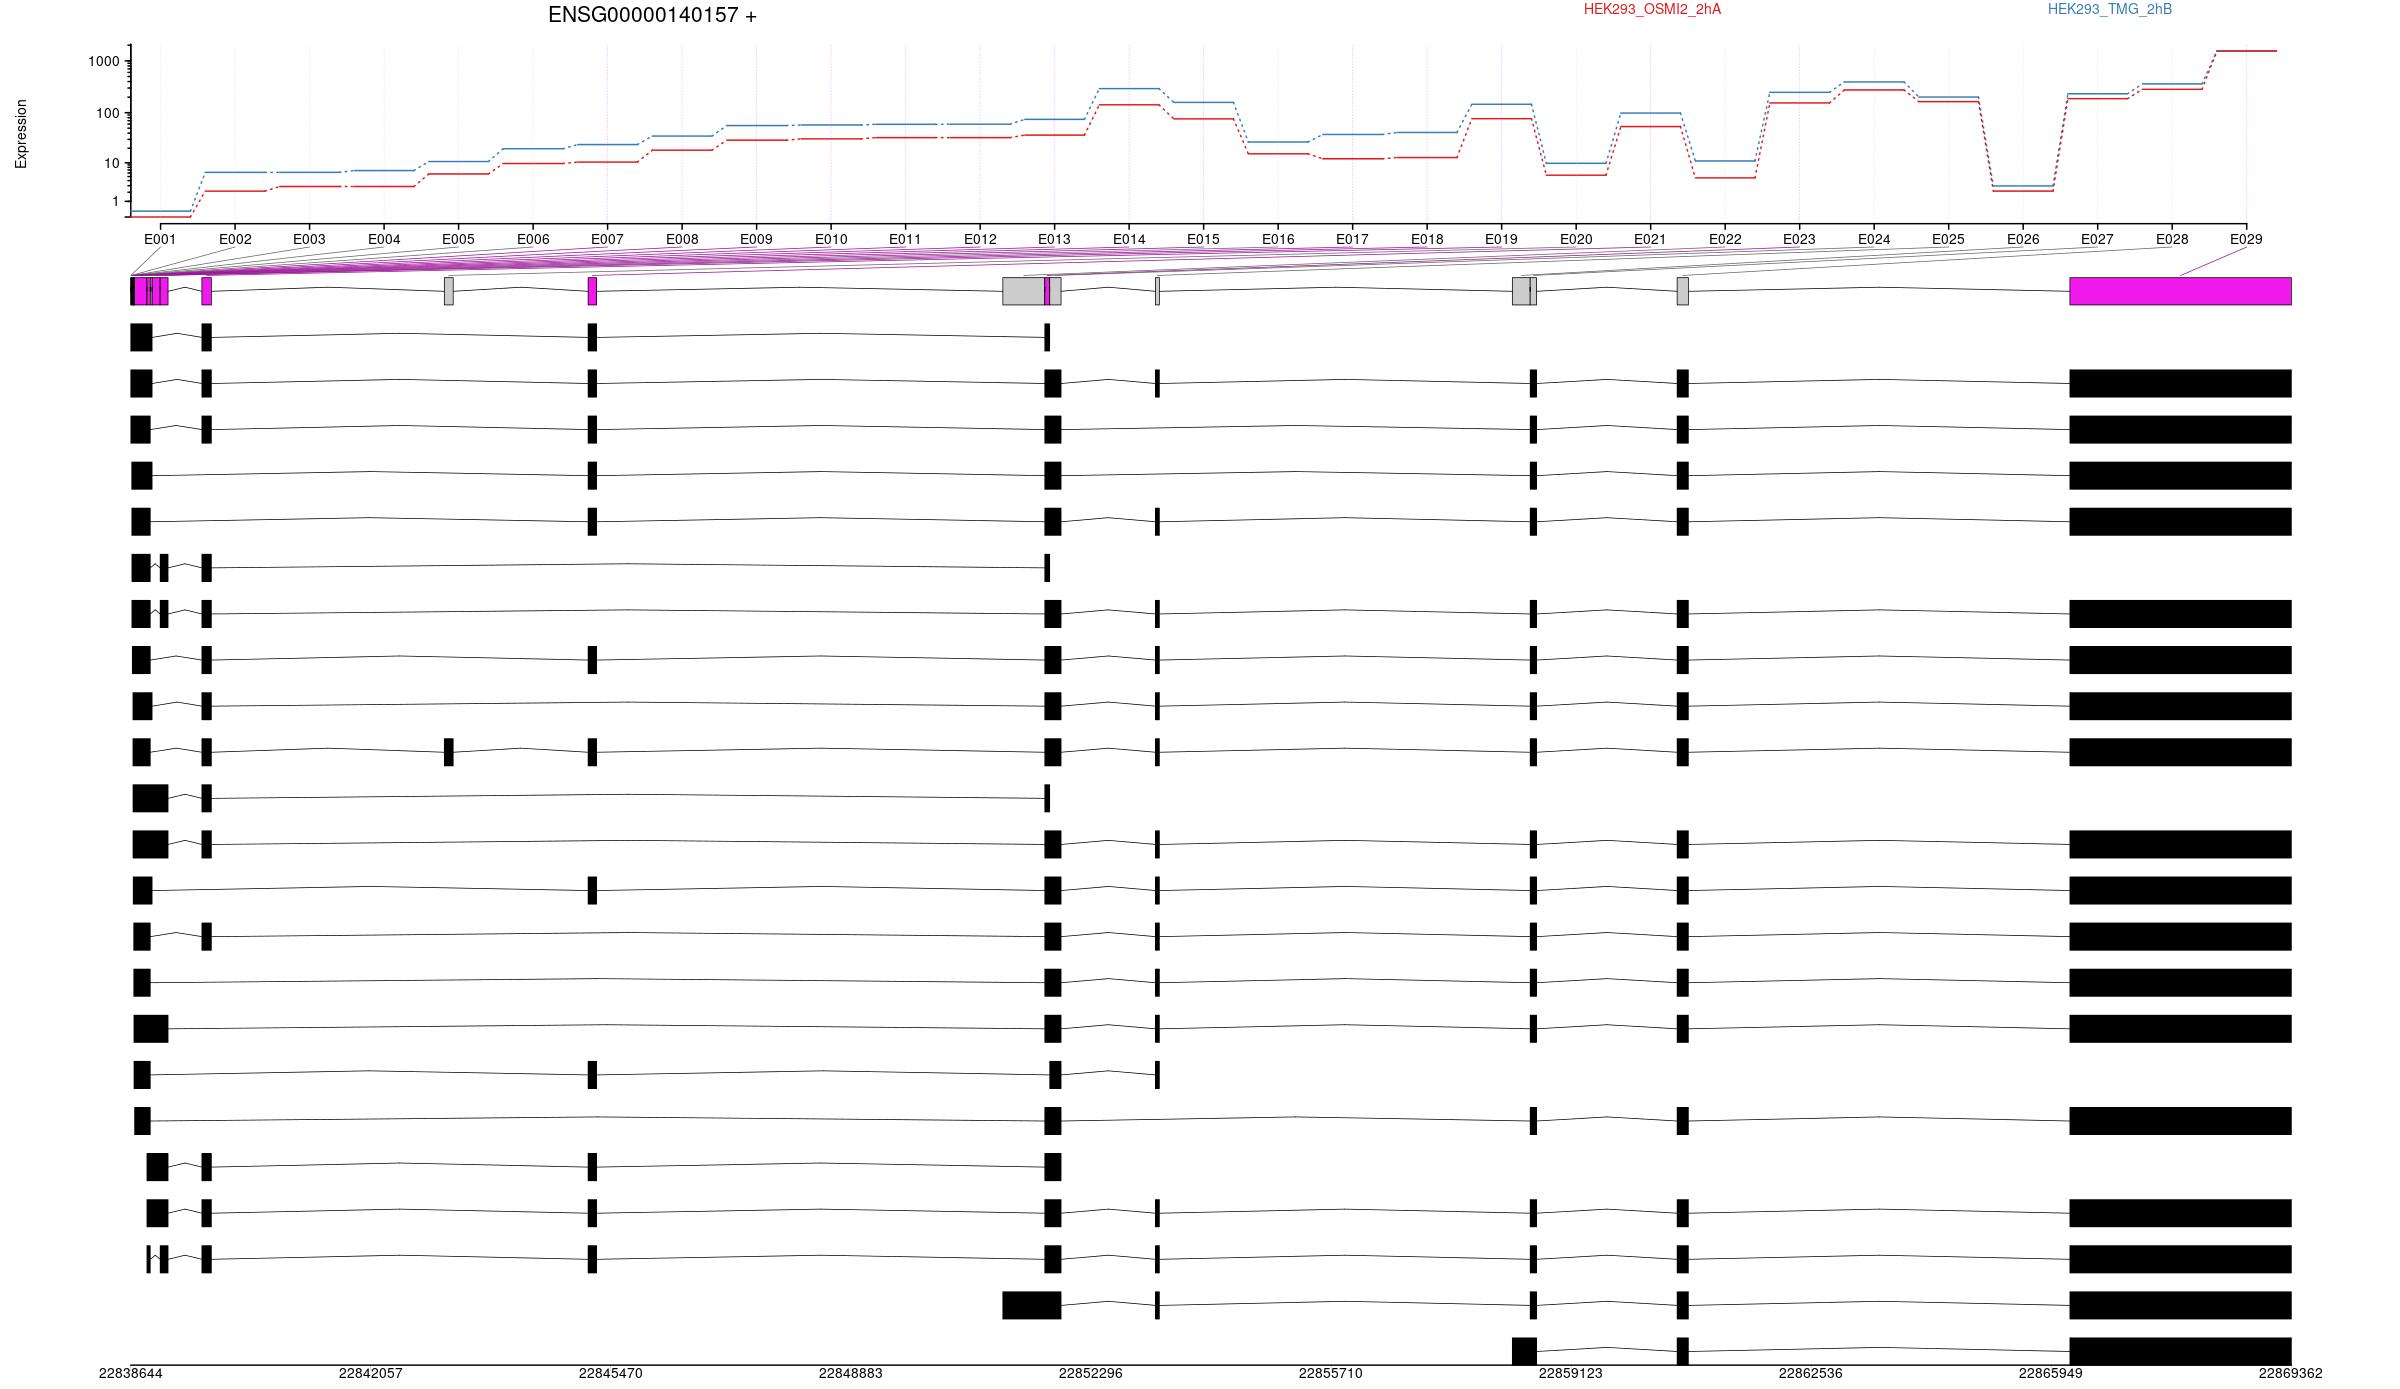Click genomic coordinate 22842057
Screen dimensions: 2400x1389
coord(371,1373)
